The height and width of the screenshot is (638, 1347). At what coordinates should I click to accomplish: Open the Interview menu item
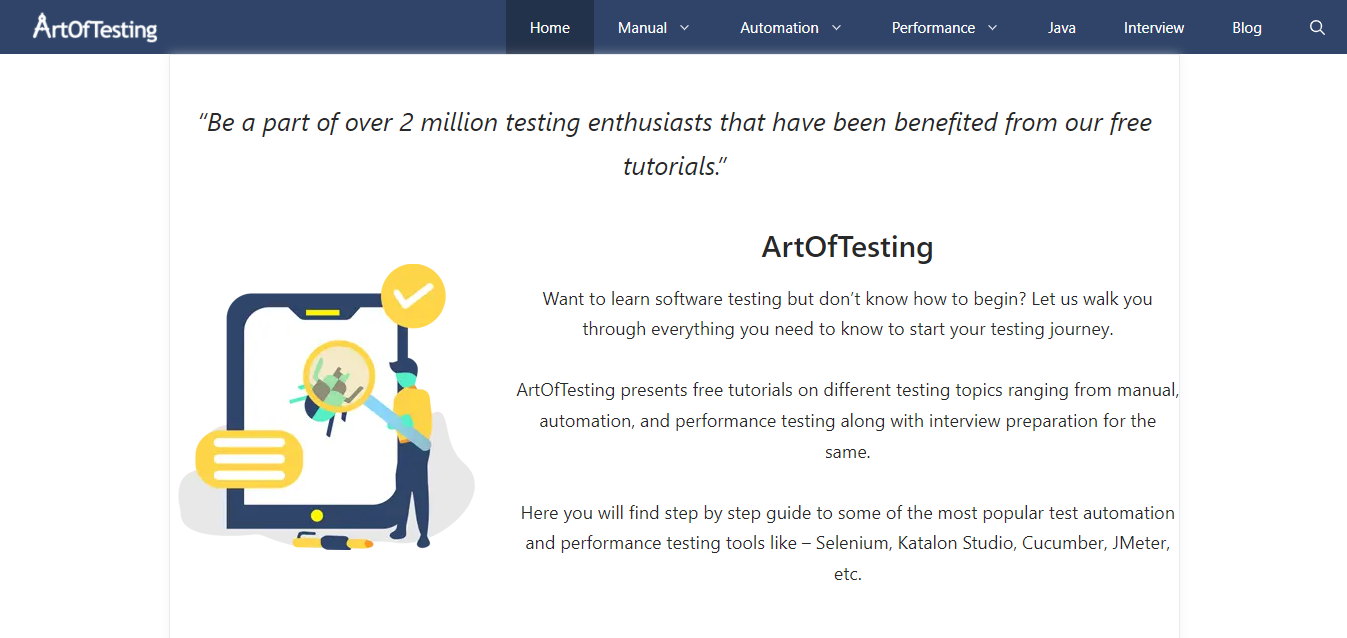(1154, 27)
